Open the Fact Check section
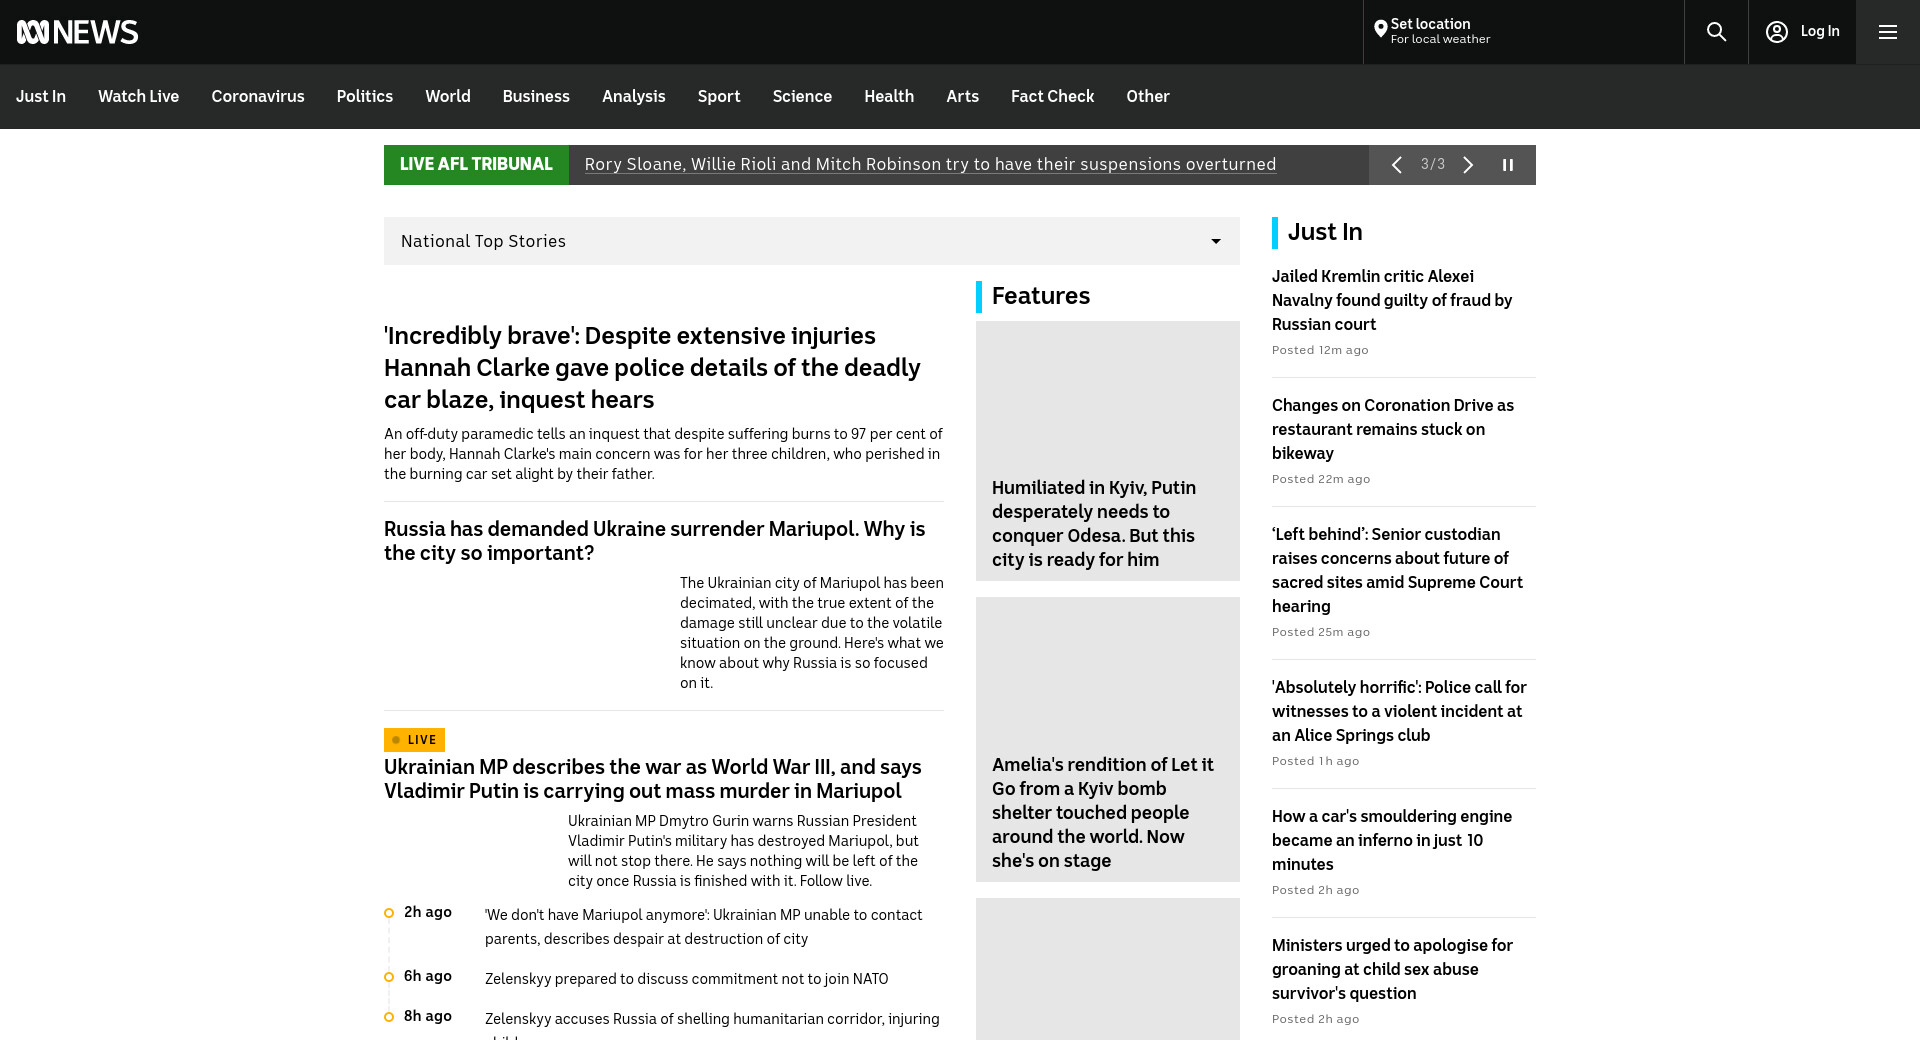 [x=1052, y=97]
